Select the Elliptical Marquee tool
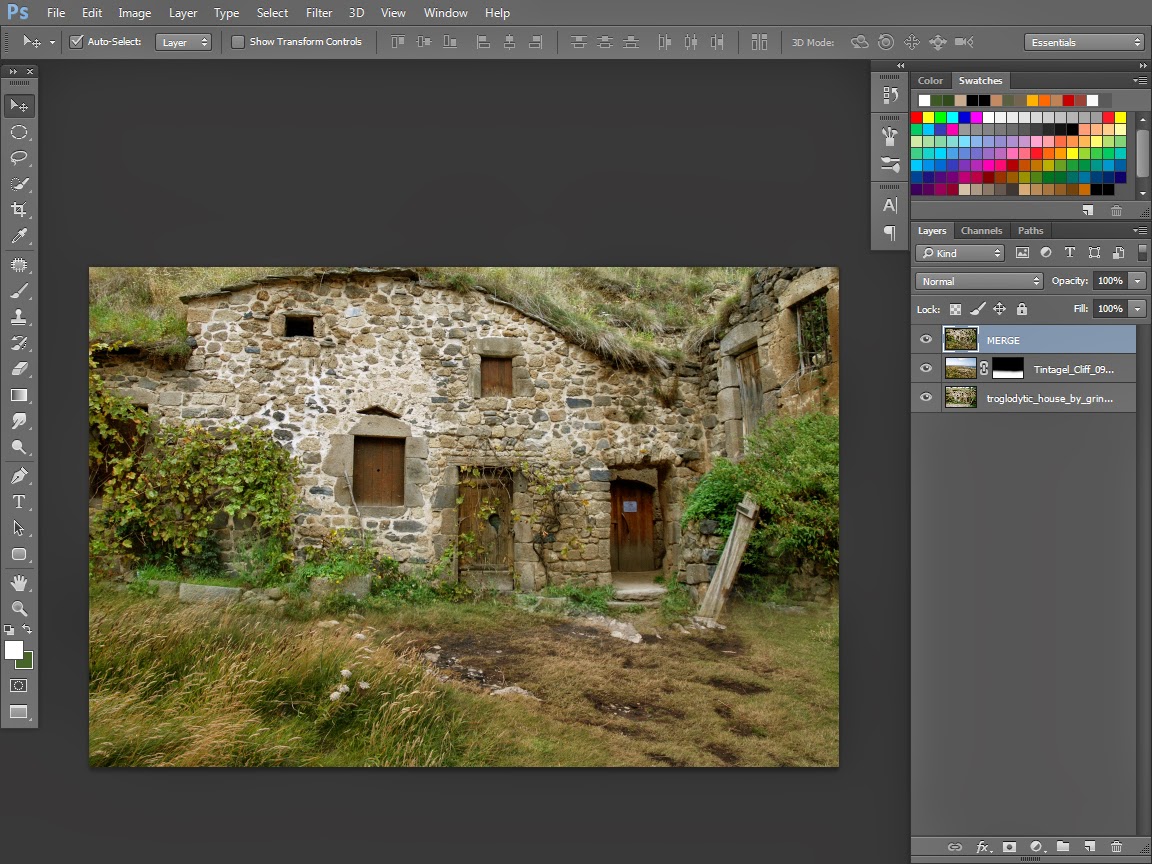Viewport: 1152px width, 864px height. click(x=19, y=132)
